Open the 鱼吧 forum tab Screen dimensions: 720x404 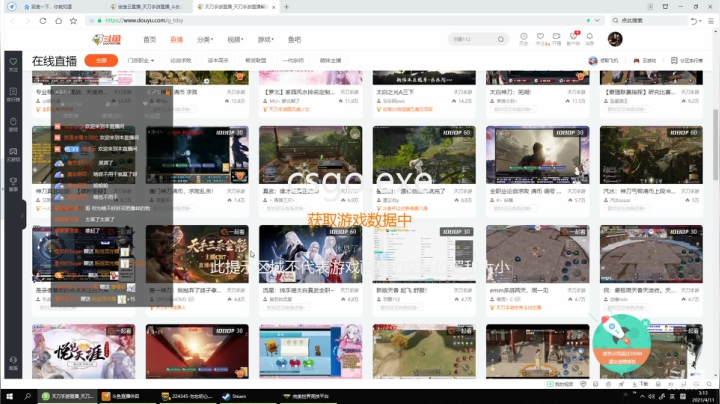point(294,39)
